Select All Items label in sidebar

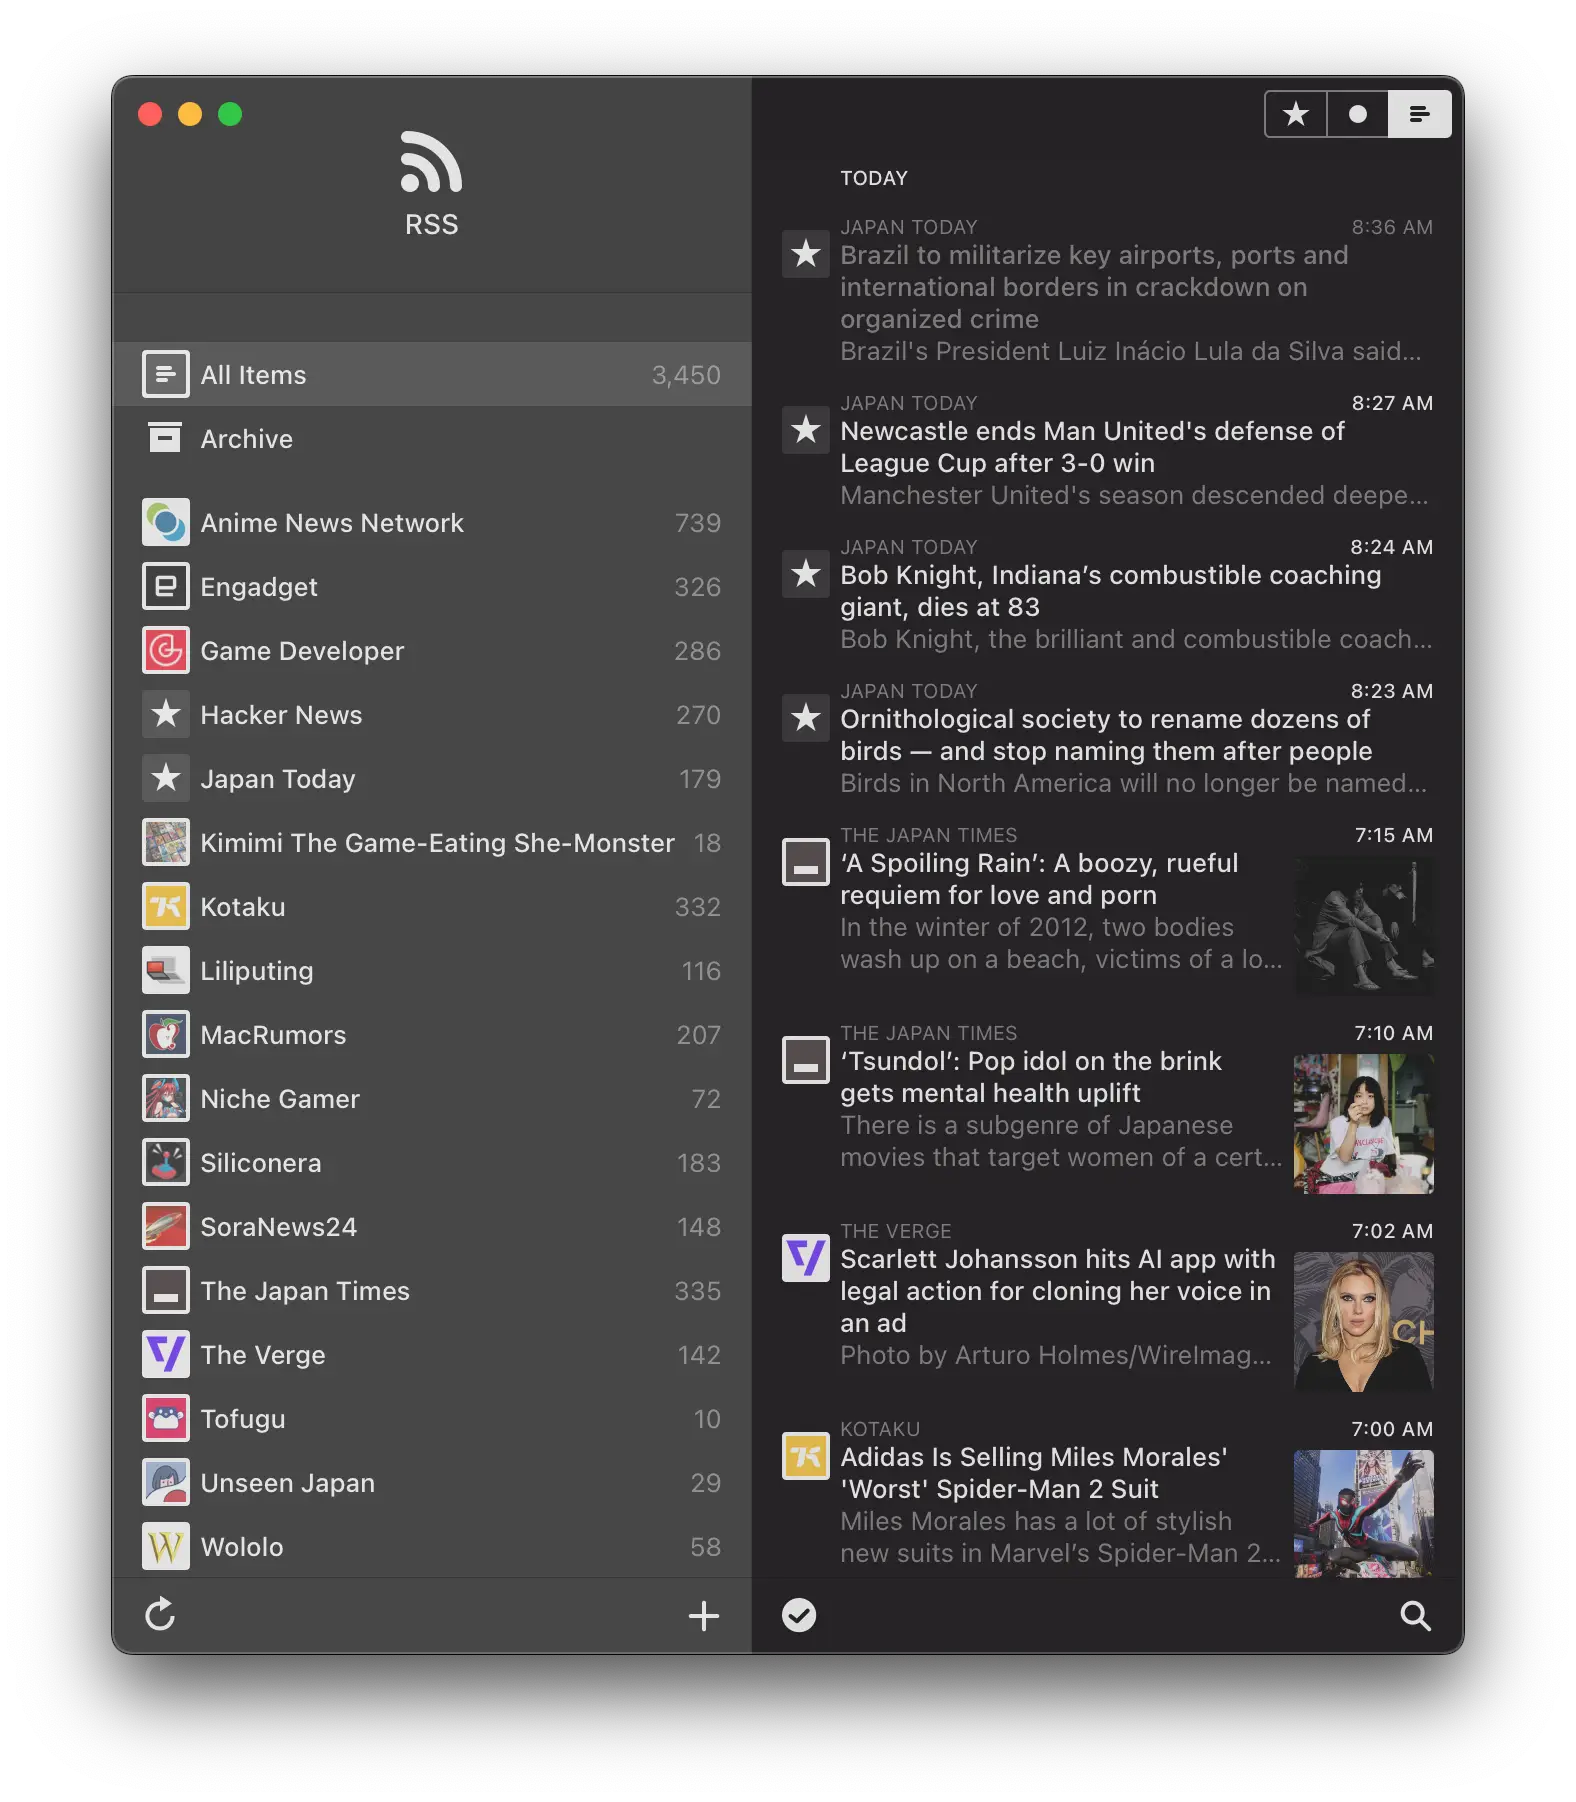(253, 375)
